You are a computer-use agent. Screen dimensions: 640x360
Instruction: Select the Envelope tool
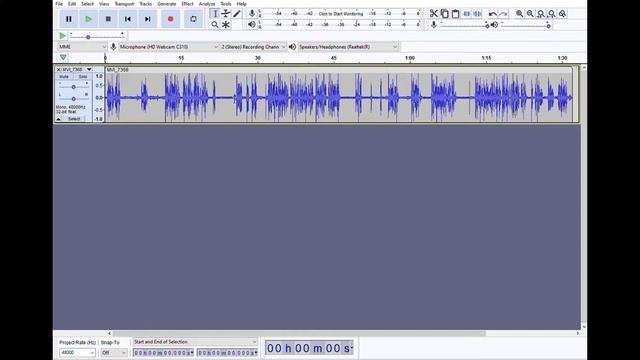click(226, 14)
